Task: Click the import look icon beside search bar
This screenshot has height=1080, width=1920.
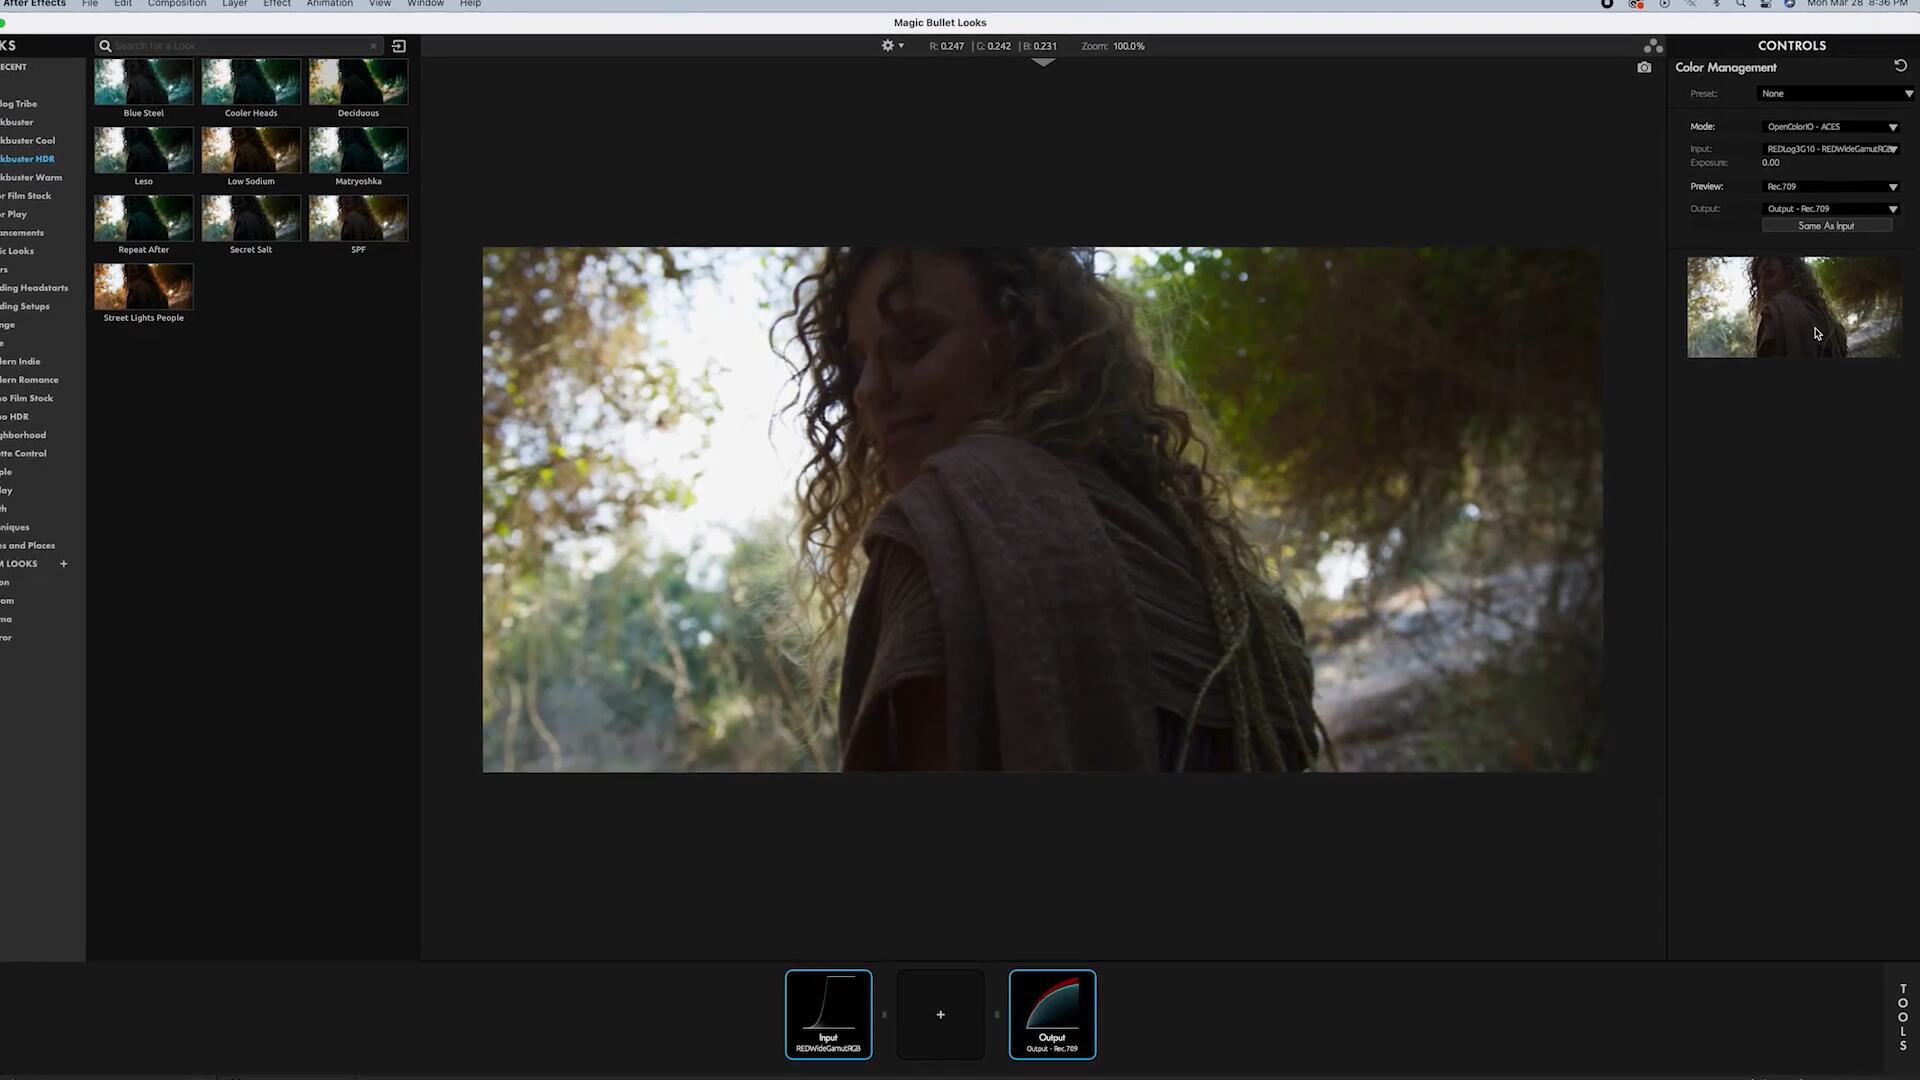Action: [x=398, y=46]
